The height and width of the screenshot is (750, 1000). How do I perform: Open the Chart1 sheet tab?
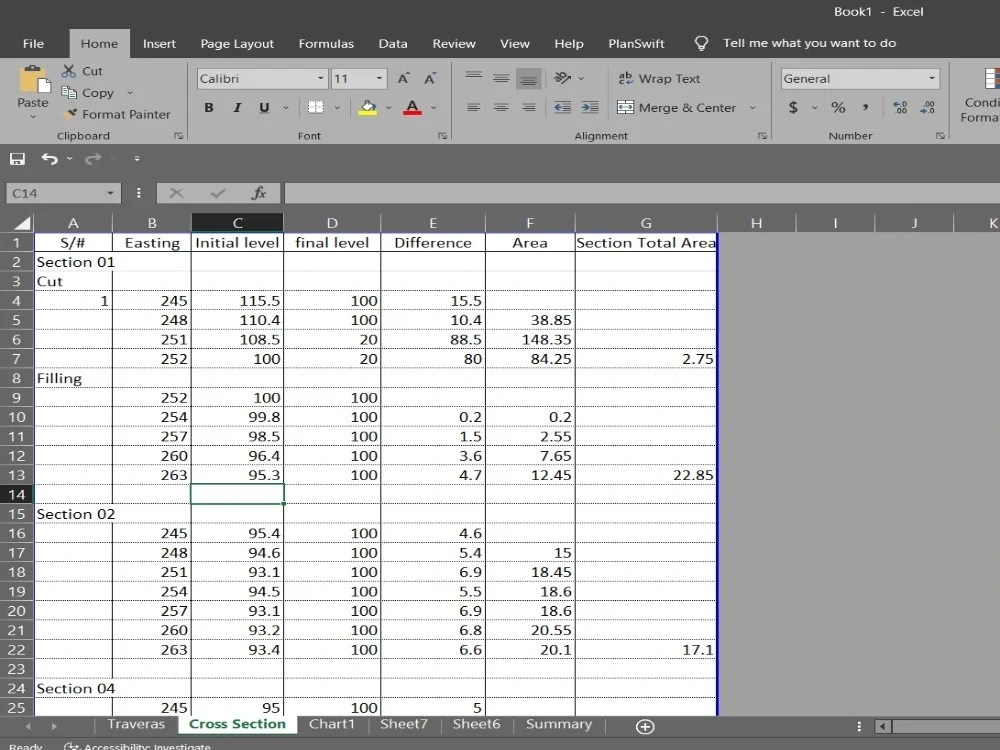332,724
